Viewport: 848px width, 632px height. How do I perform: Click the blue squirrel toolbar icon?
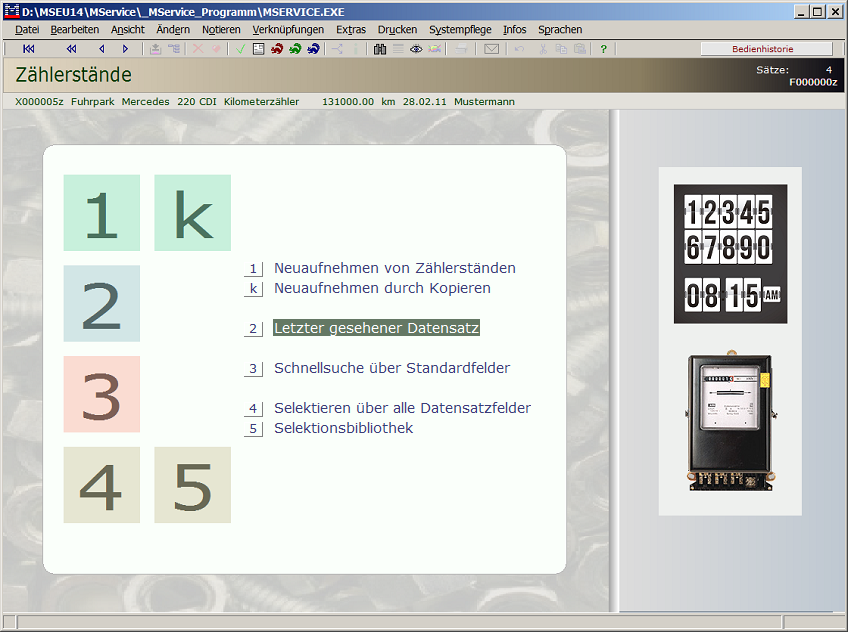(x=313, y=49)
